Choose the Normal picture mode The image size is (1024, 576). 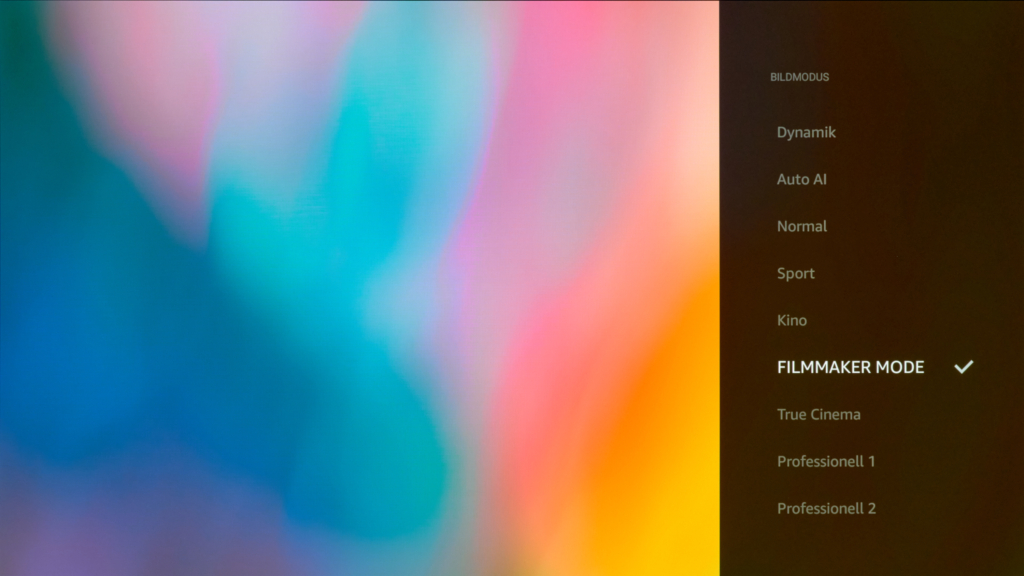(802, 226)
